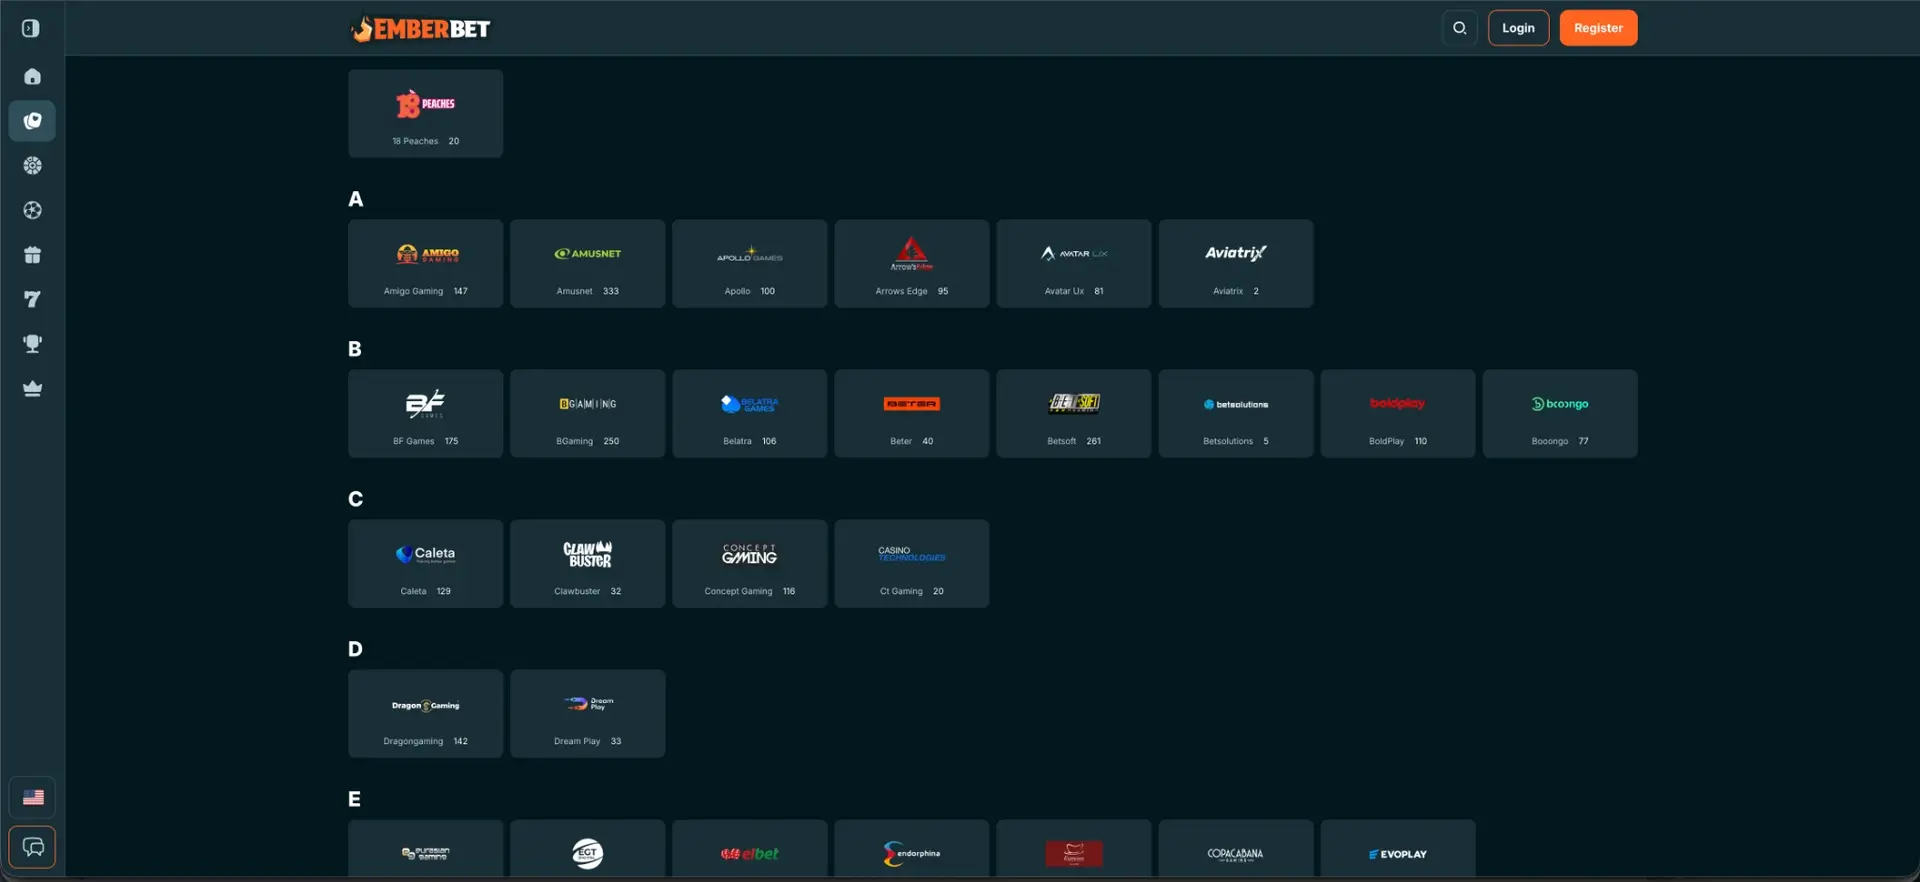Open the Evoplay provider card

1397,849
